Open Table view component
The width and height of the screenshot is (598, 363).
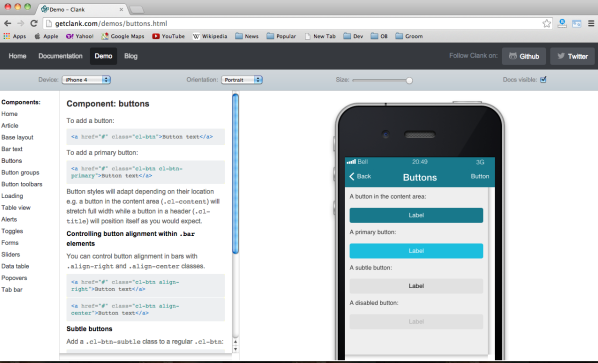click(16, 207)
